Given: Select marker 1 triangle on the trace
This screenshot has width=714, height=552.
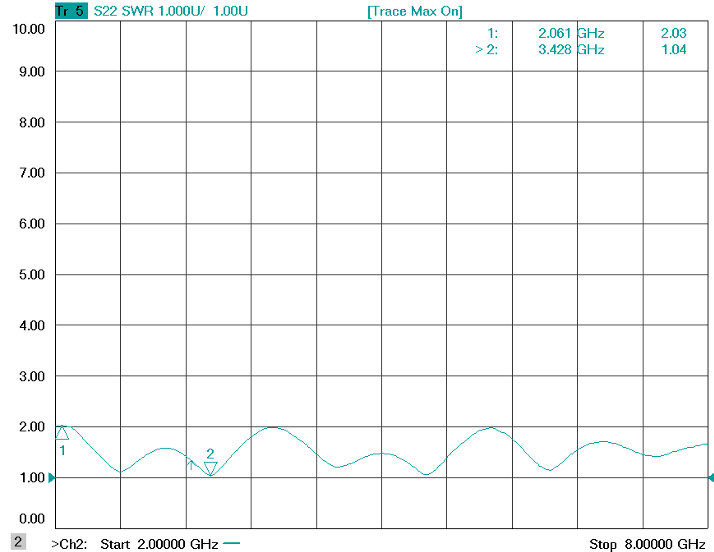Looking at the screenshot, I should [62, 432].
